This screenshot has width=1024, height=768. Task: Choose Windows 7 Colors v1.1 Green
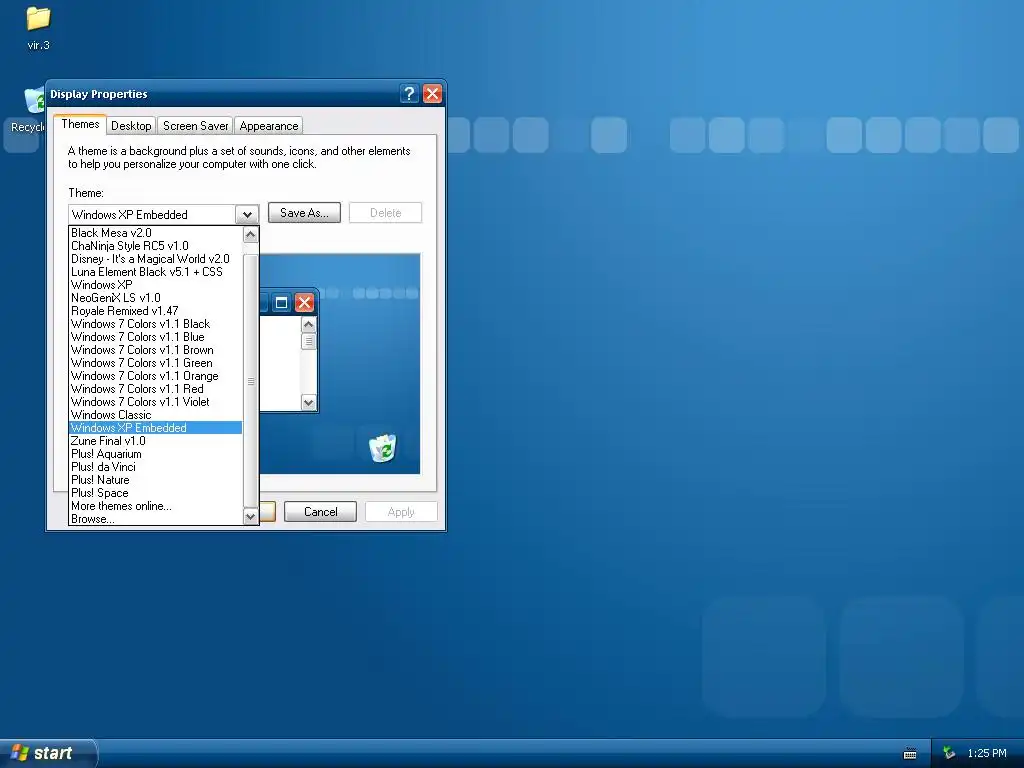155,363
